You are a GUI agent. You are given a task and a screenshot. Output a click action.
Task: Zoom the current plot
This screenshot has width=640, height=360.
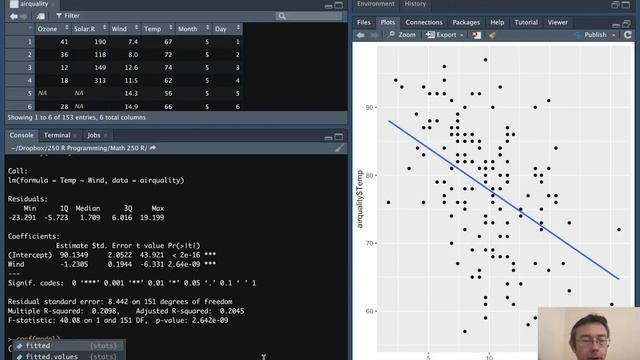tap(402, 35)
